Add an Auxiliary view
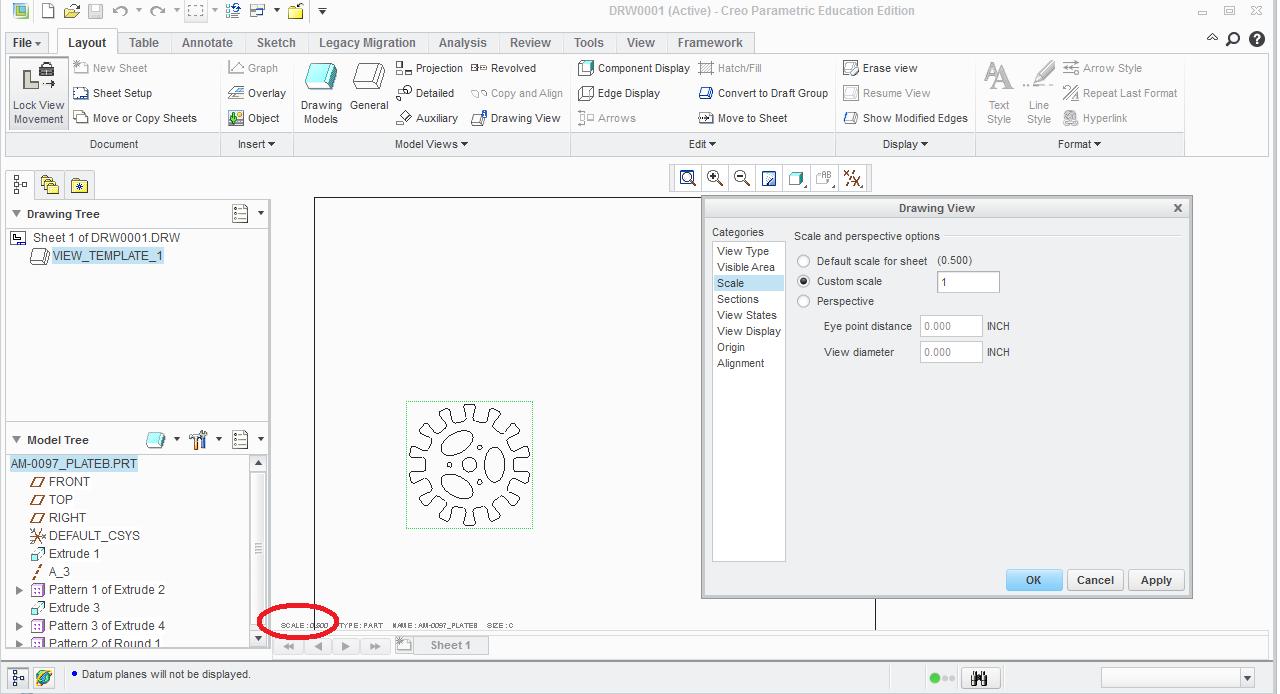 click(427, 118)
